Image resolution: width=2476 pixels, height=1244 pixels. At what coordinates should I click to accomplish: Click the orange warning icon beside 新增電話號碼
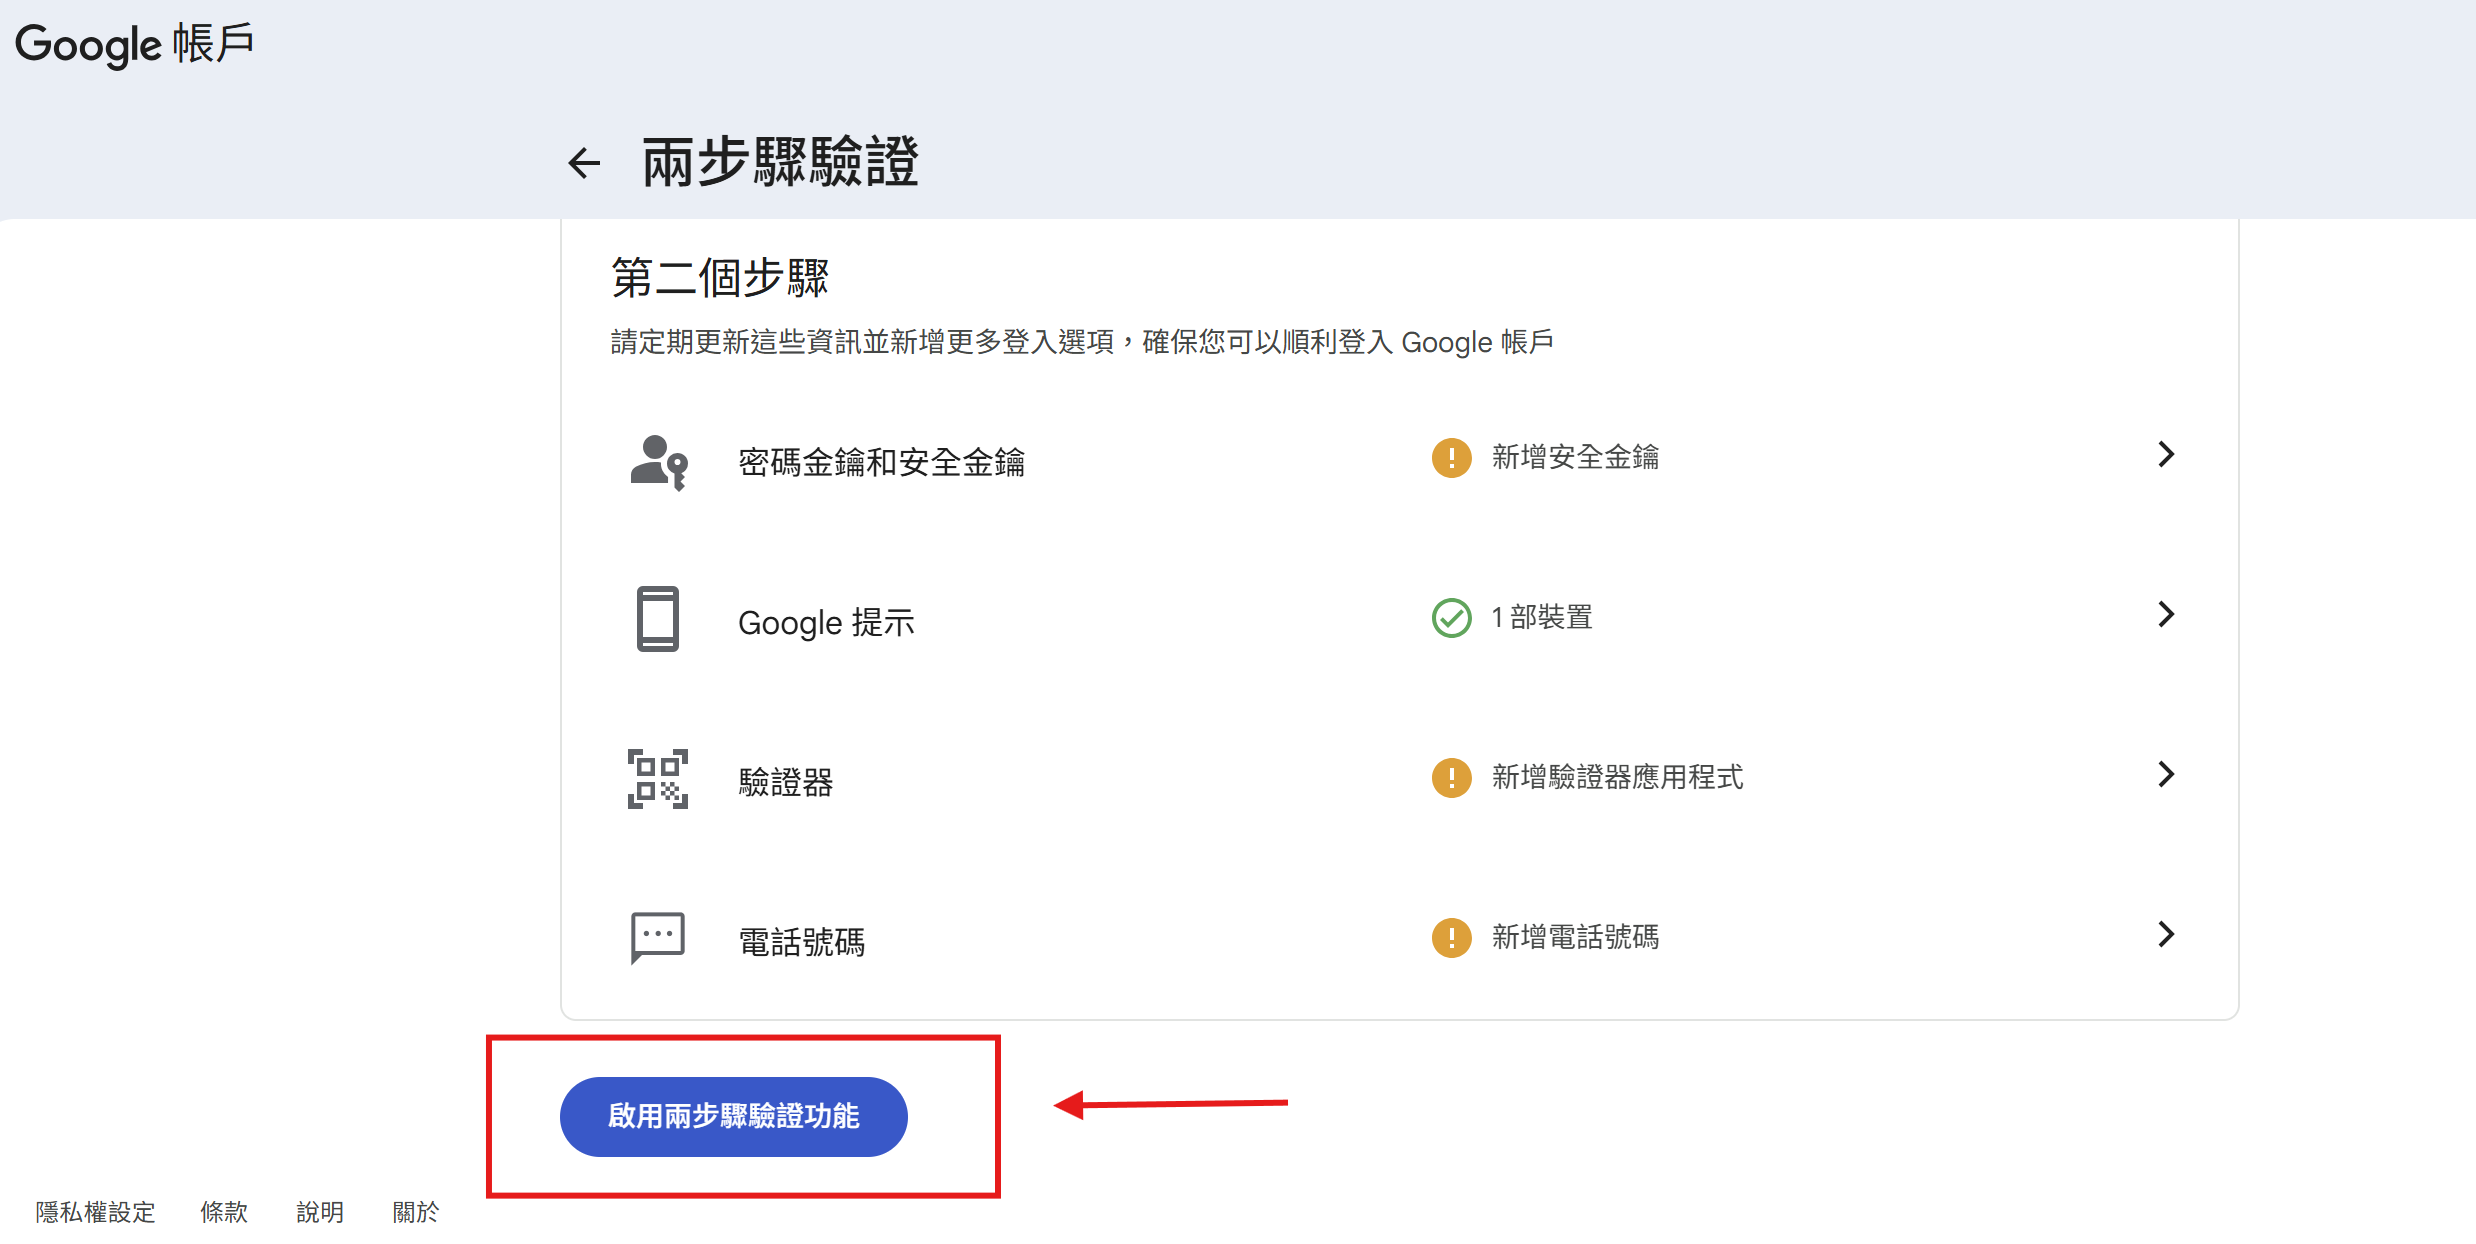tap(1451, 937)
